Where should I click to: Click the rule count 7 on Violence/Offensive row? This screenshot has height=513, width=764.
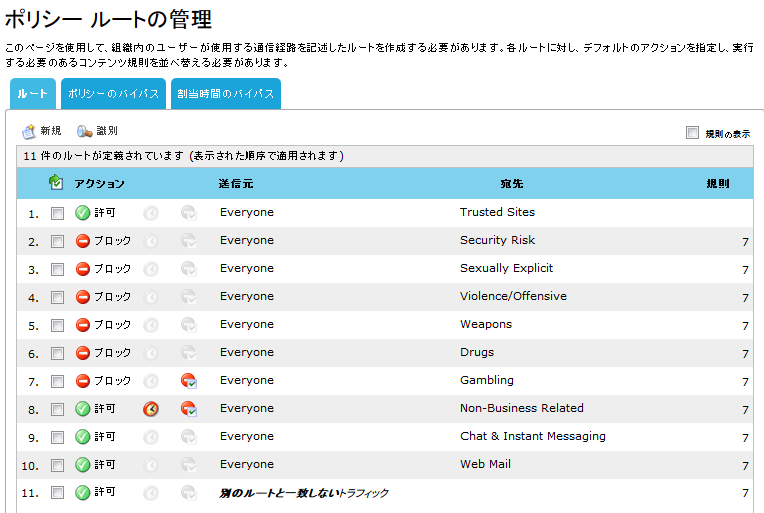[745, 298]
